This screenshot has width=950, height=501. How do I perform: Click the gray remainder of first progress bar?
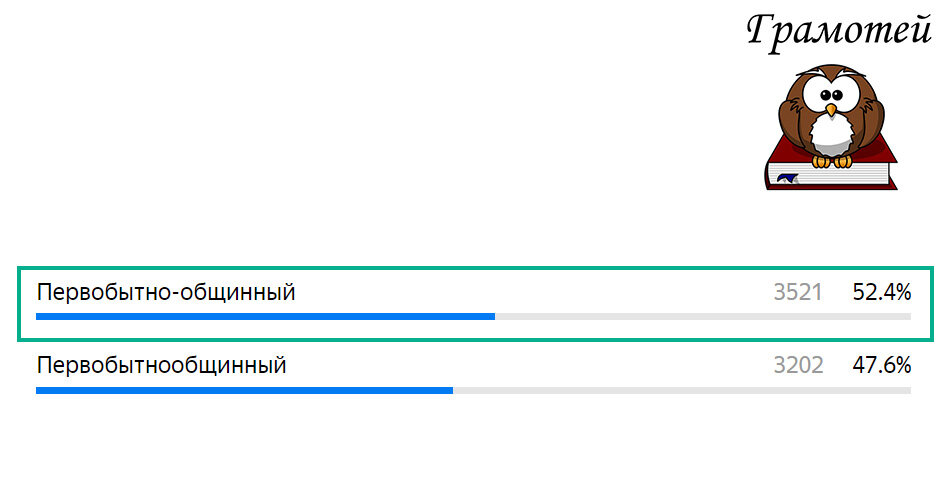pos(703,317)
